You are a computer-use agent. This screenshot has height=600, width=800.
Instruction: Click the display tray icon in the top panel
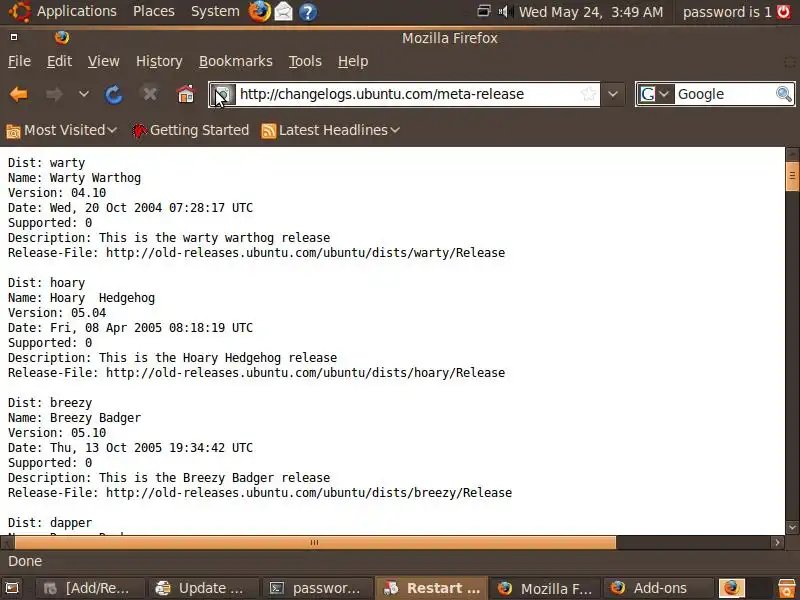[484, 11]
